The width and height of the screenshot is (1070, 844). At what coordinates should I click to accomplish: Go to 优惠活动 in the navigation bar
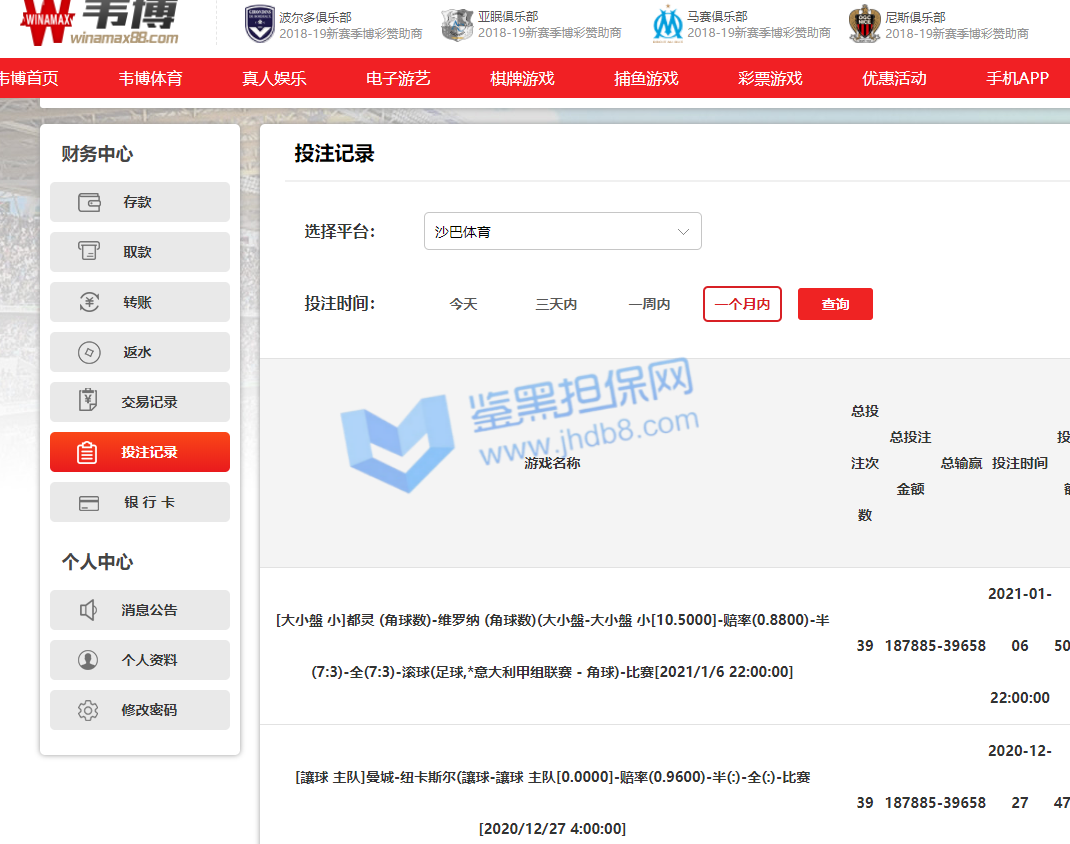tap(894, 78)
